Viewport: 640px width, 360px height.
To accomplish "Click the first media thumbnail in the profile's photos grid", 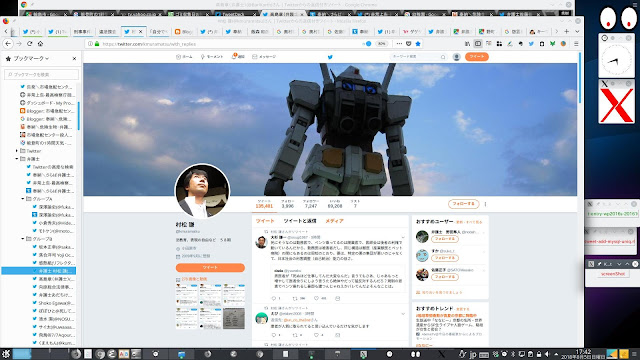I will tap(187, 295).
